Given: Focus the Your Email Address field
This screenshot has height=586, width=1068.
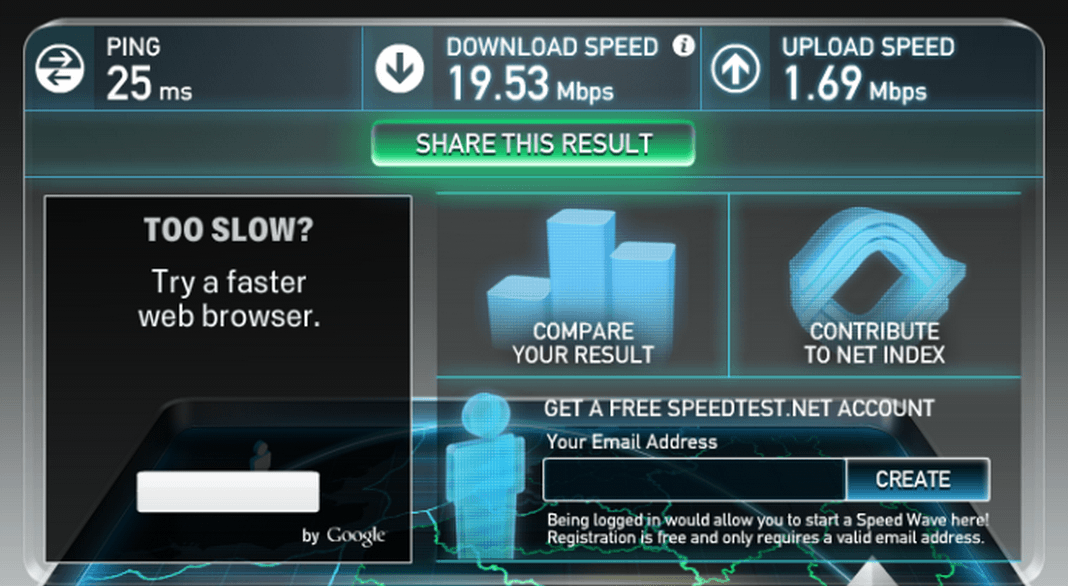Looking at the screenshot, I should 694,480.
